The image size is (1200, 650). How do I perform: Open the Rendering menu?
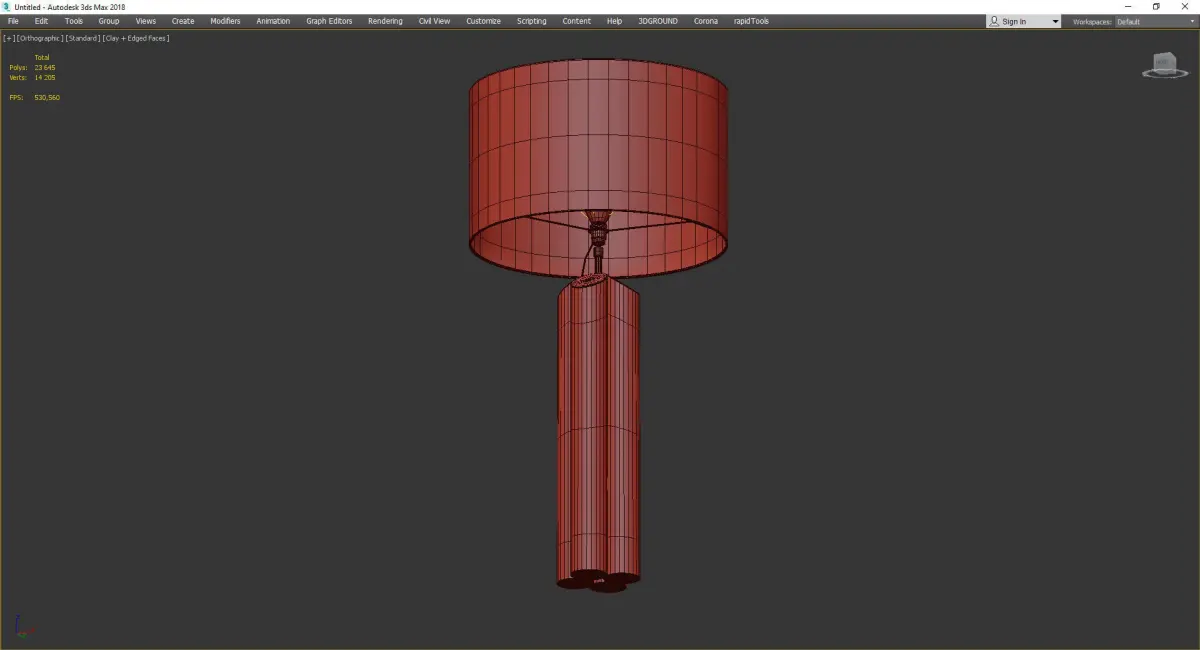coord(385,21)
